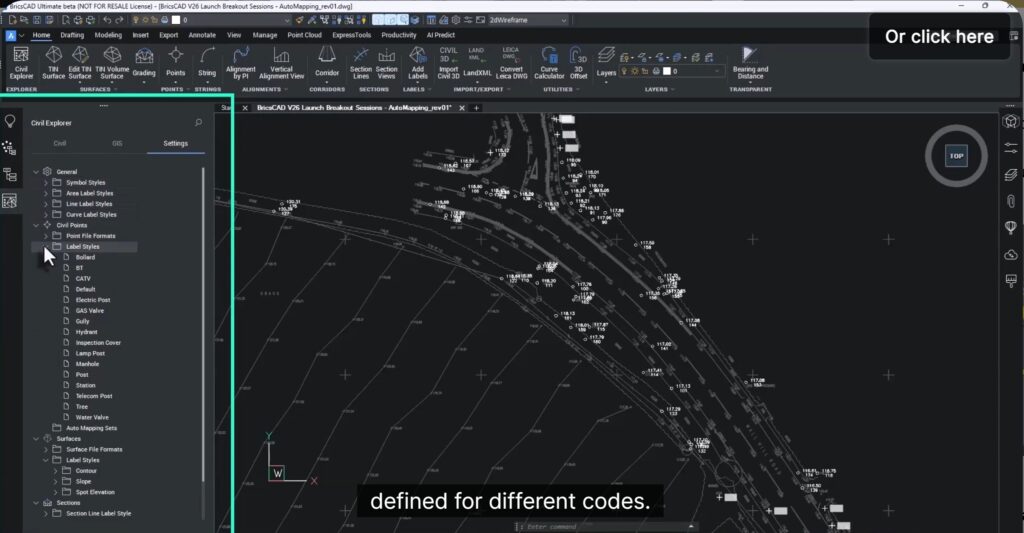Click the white layer color swatch in ribbon

tap(667, 71)
